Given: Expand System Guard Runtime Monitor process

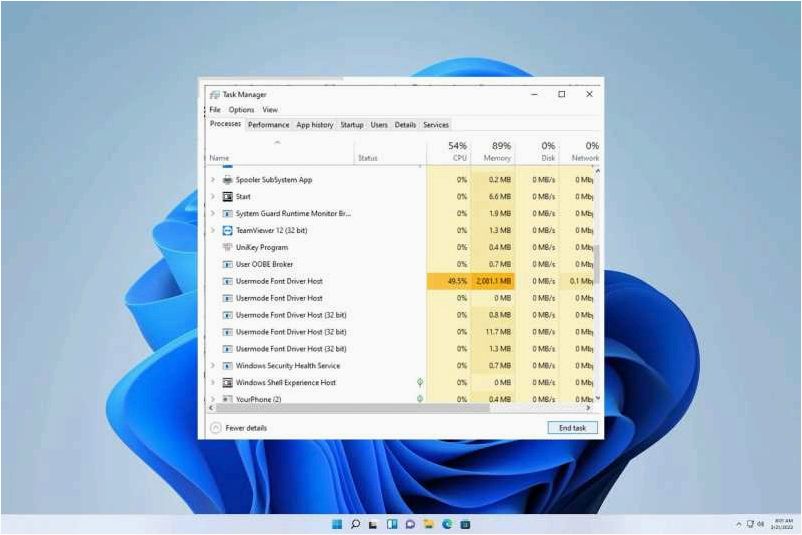Looking at the screenshot, I should pos(213,214).
